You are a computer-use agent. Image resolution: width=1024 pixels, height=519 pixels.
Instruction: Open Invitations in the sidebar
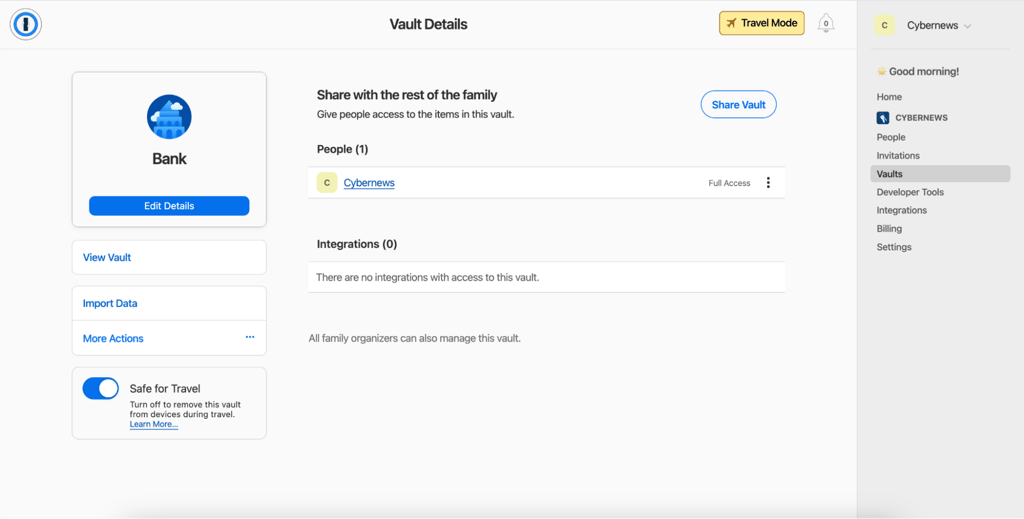898,155
